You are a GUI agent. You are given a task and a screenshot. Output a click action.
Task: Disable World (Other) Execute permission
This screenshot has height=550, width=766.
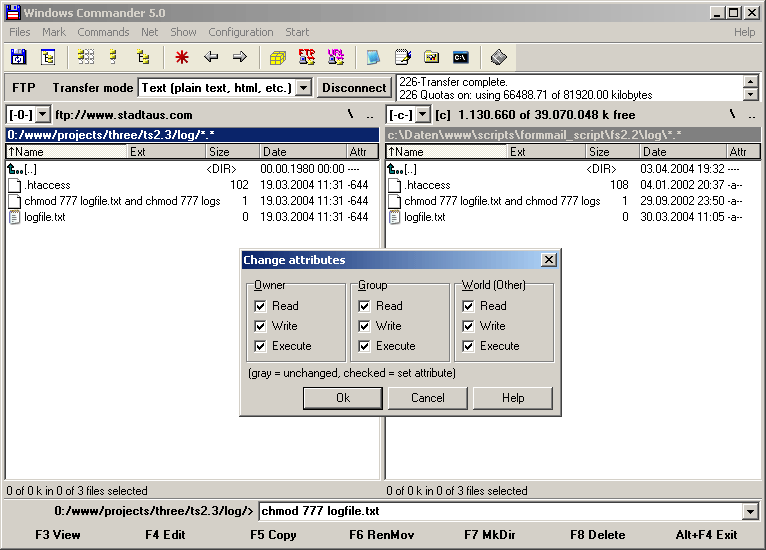(x=468, y=346)
